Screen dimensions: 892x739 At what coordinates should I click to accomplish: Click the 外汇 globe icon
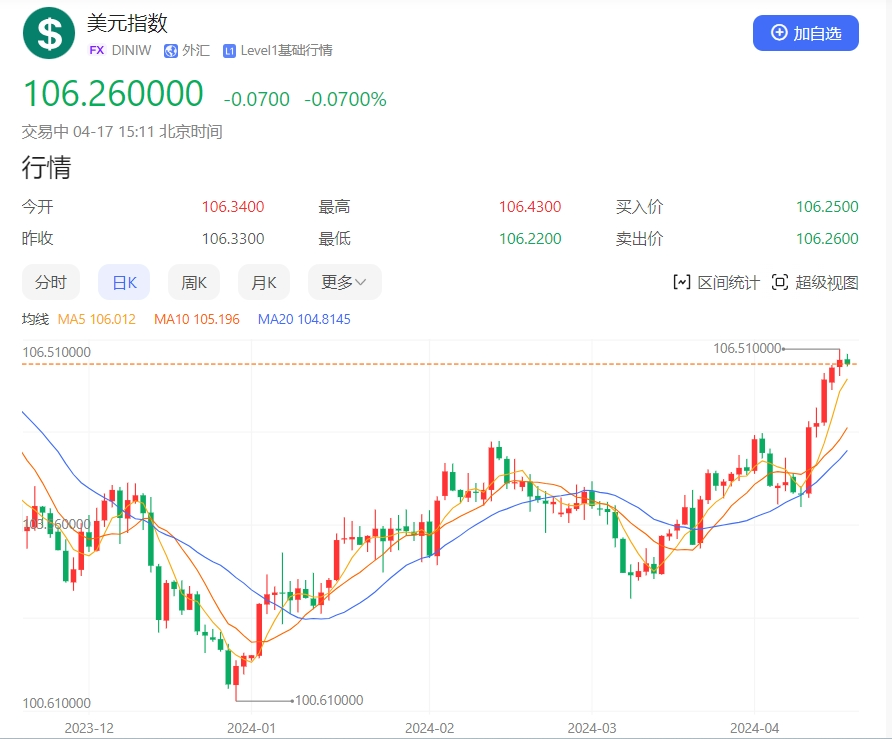click(x=171, y=50)
